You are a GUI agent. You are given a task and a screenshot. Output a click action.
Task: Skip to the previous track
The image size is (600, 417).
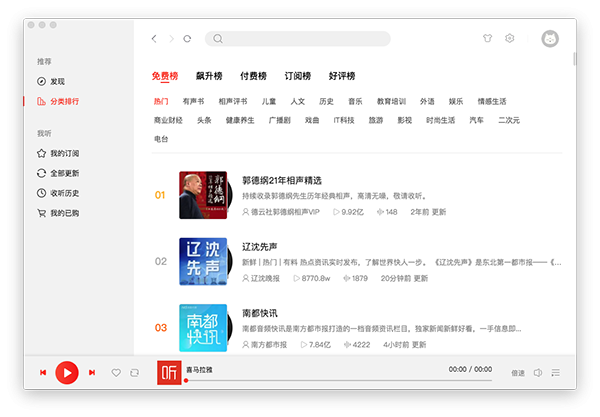point(43,373)
